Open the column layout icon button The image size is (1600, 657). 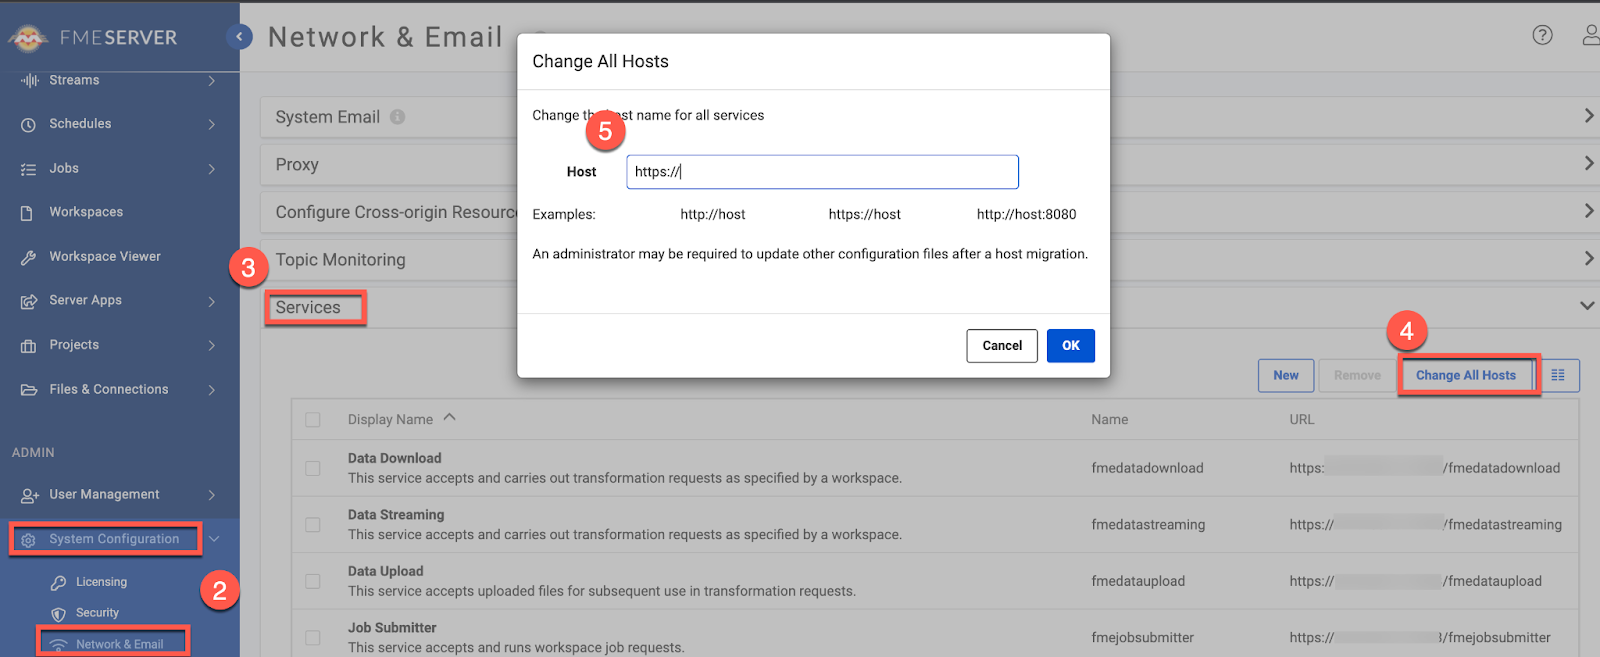(1558, 375)
